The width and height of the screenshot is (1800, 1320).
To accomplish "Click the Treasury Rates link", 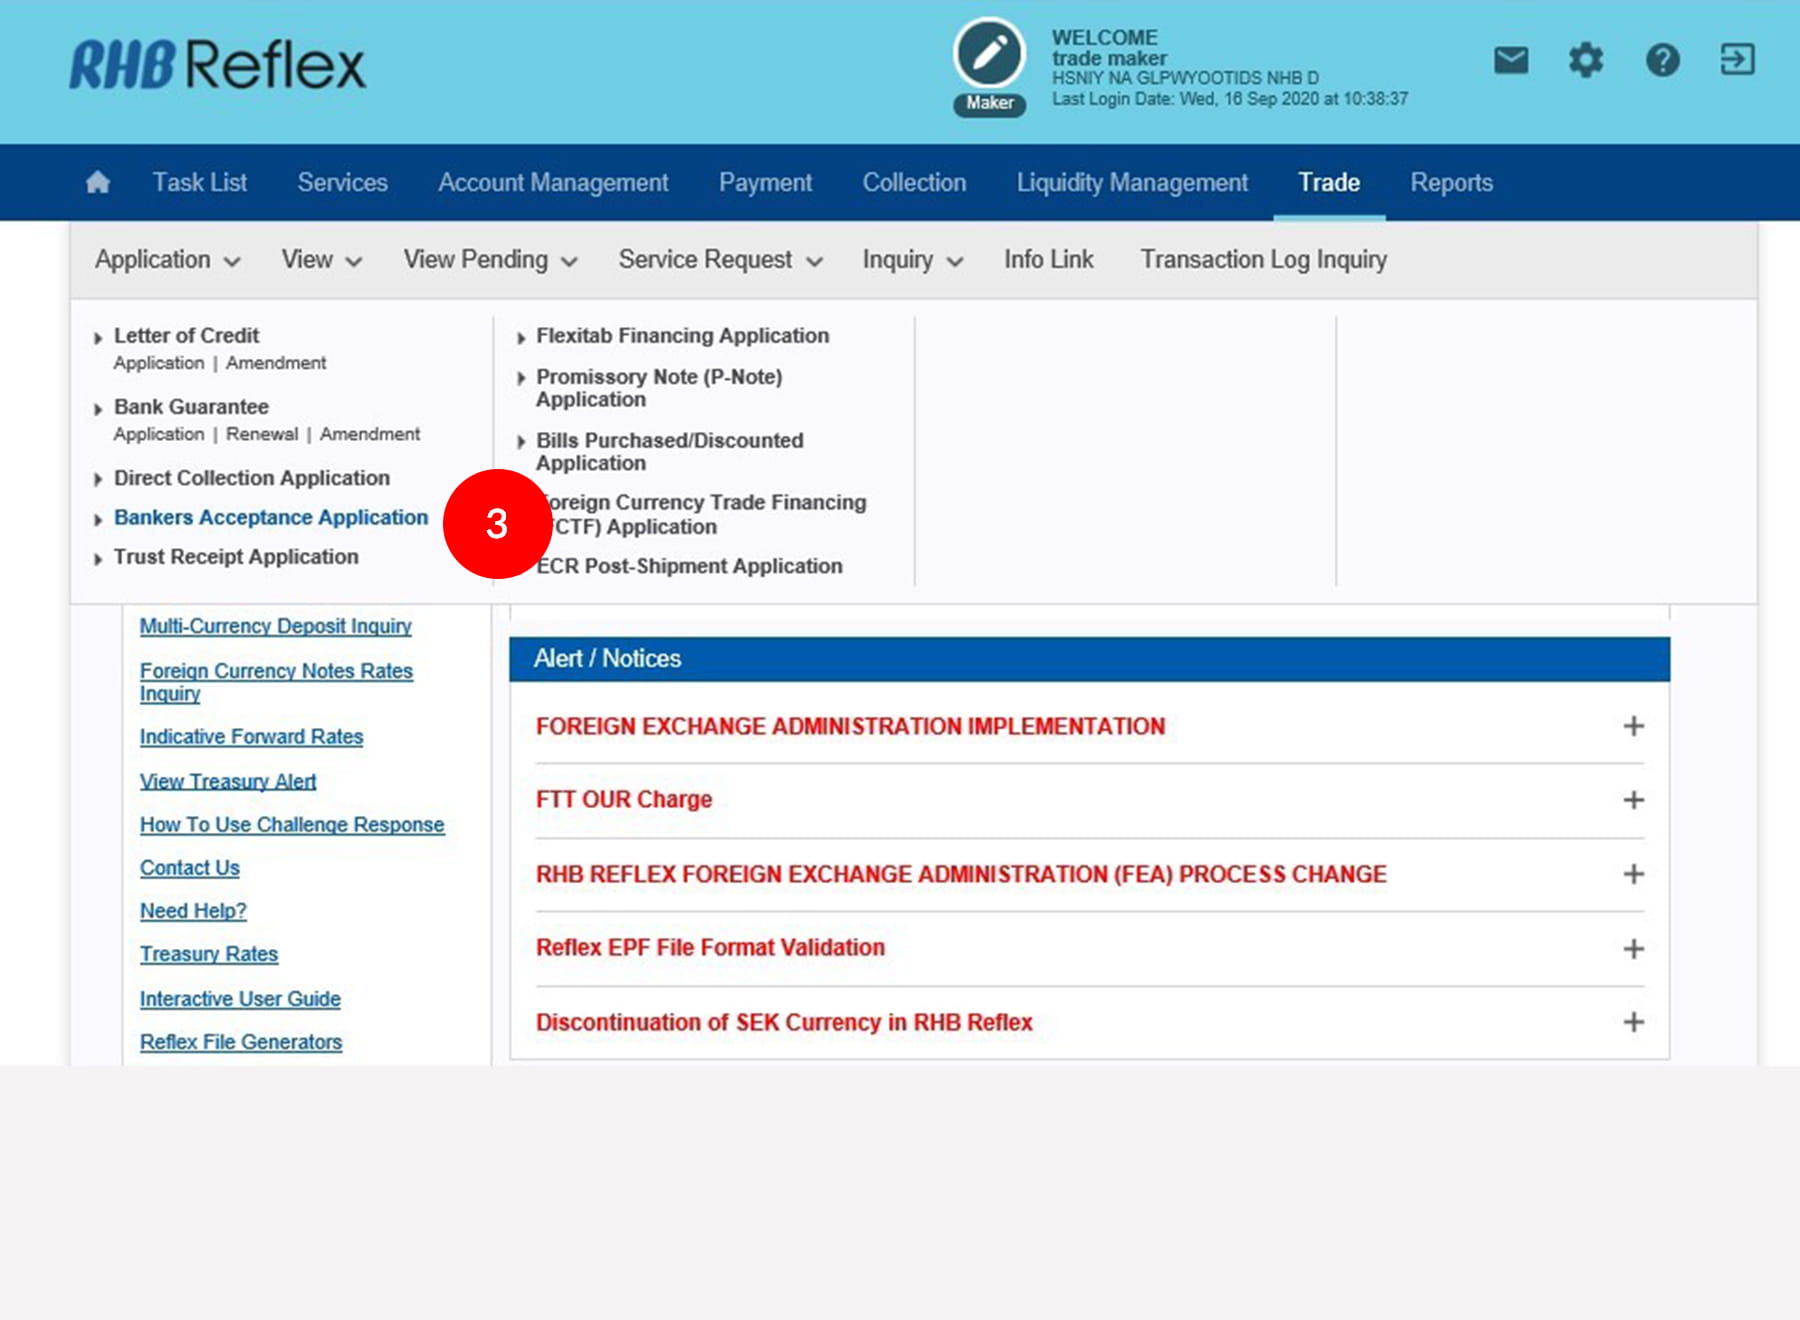I will 209,954.
